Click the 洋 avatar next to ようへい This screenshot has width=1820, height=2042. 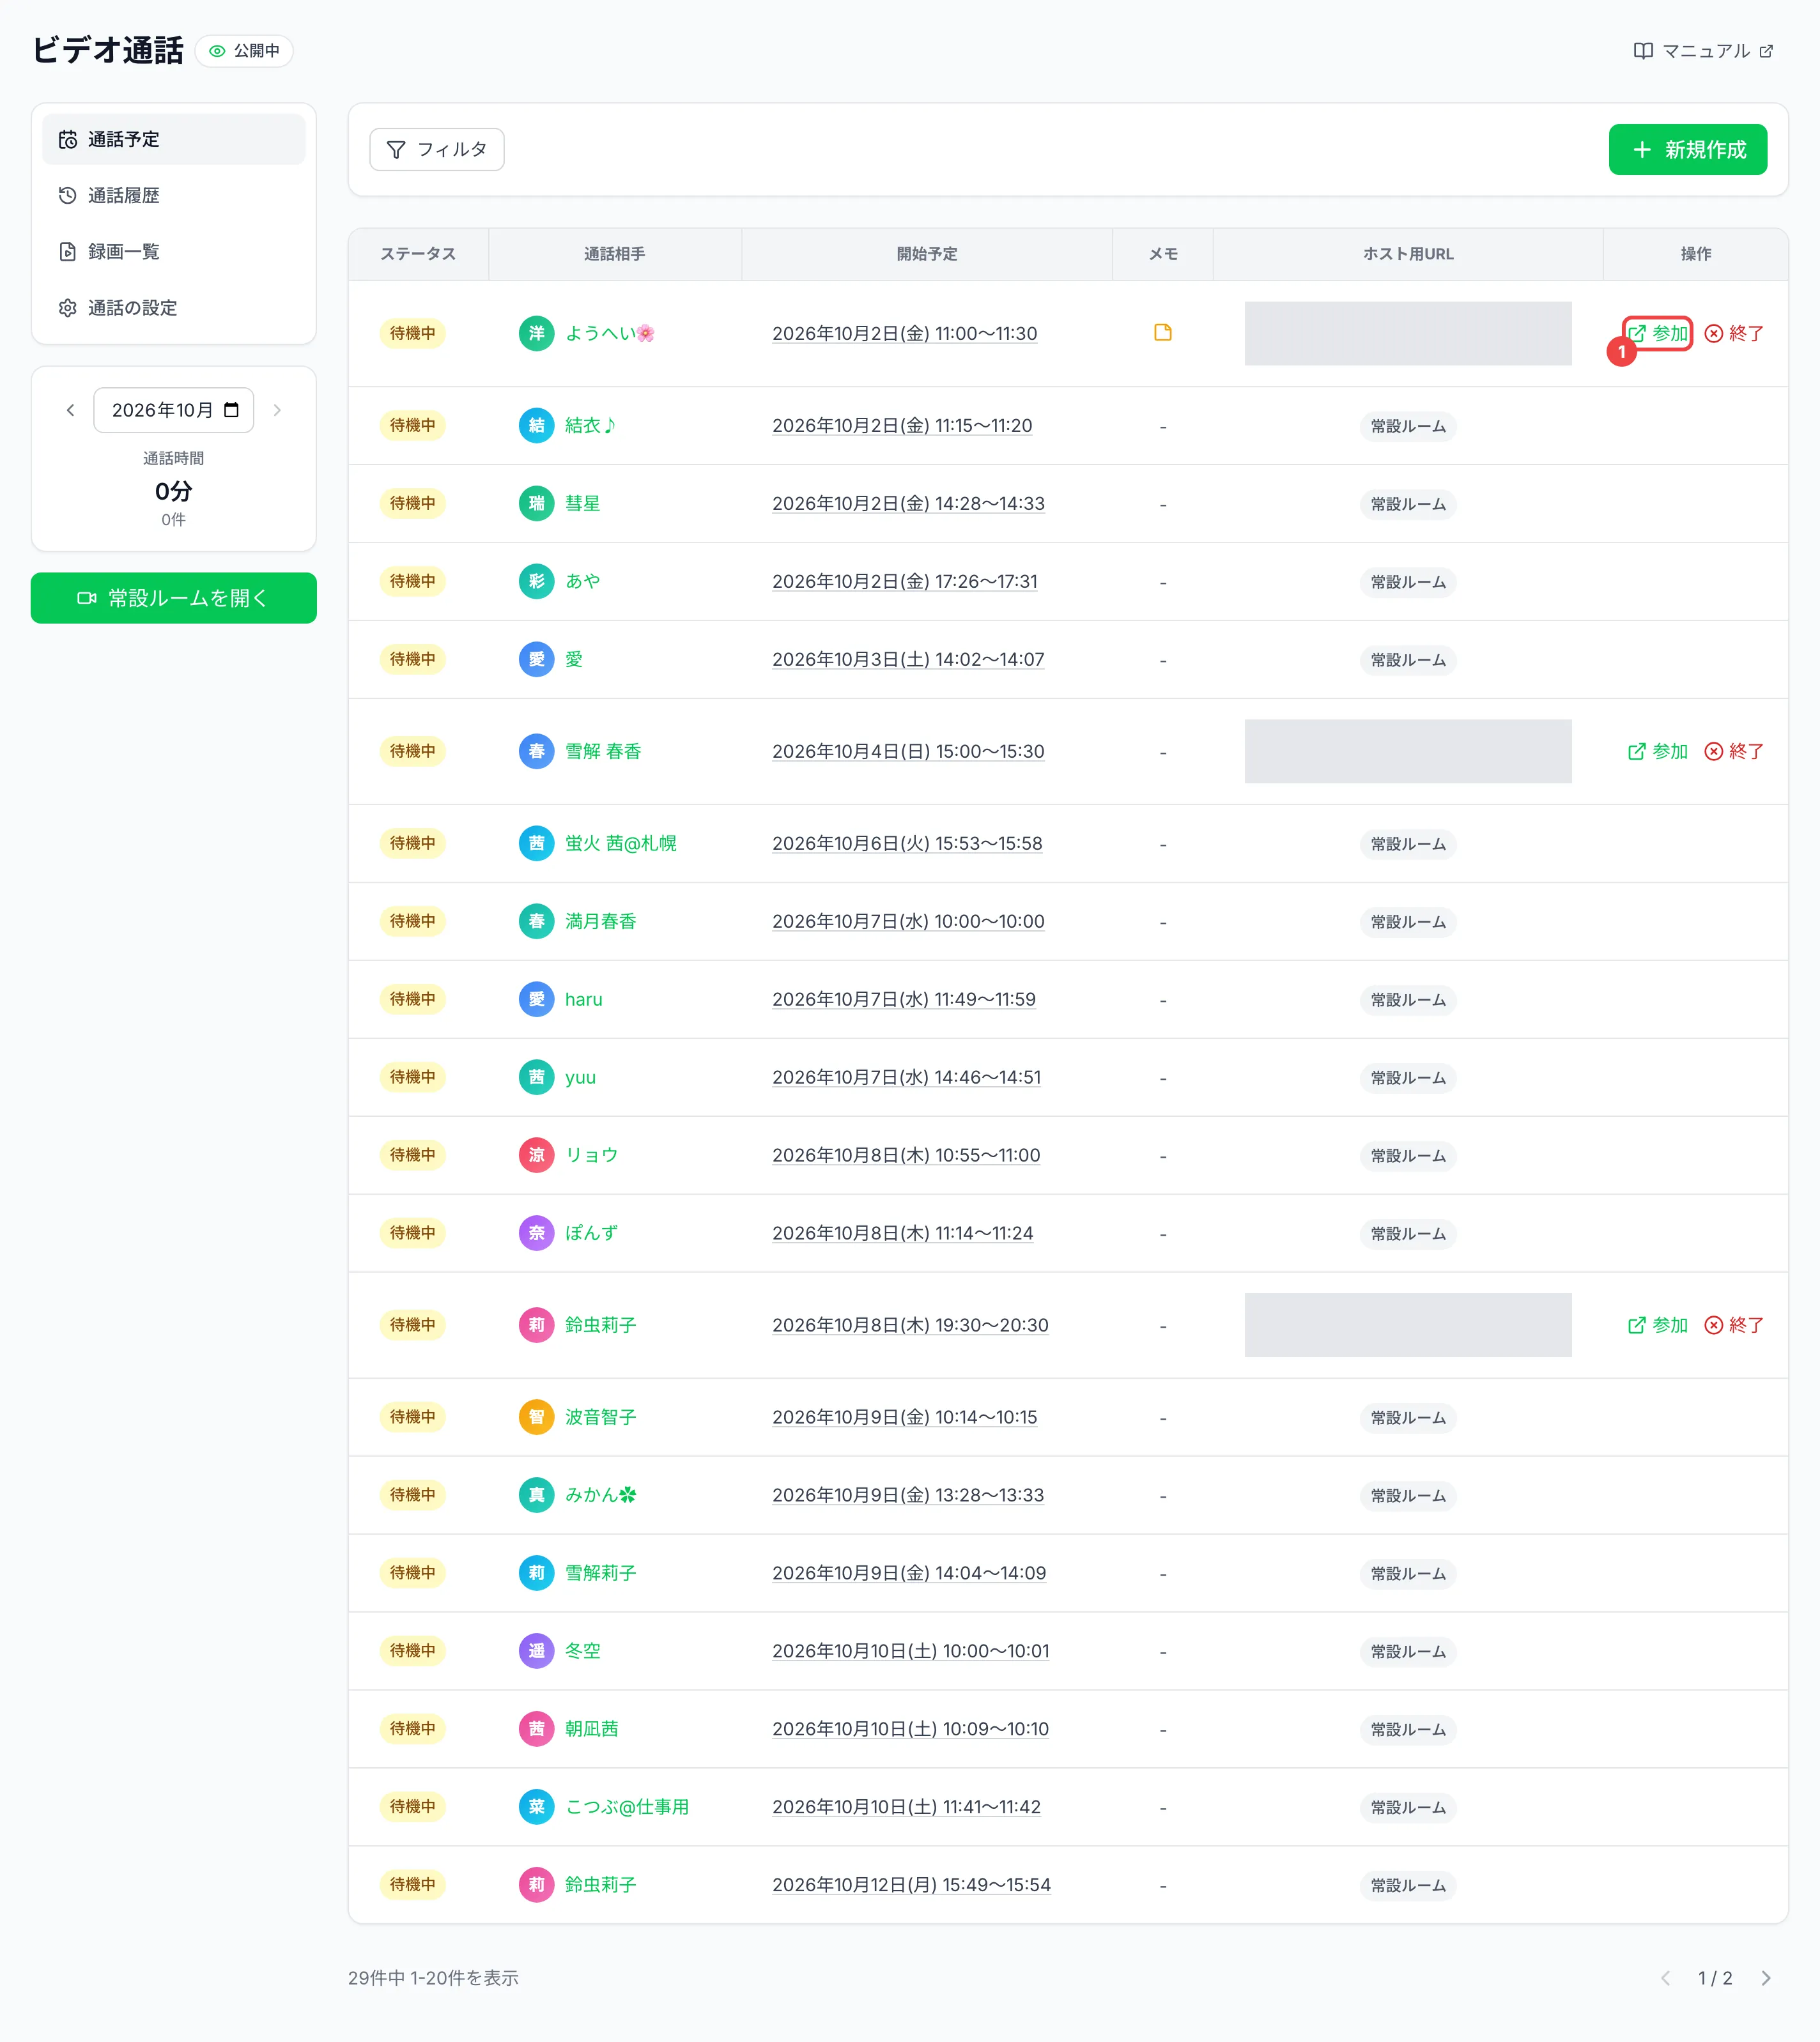[x=536, y=333]
